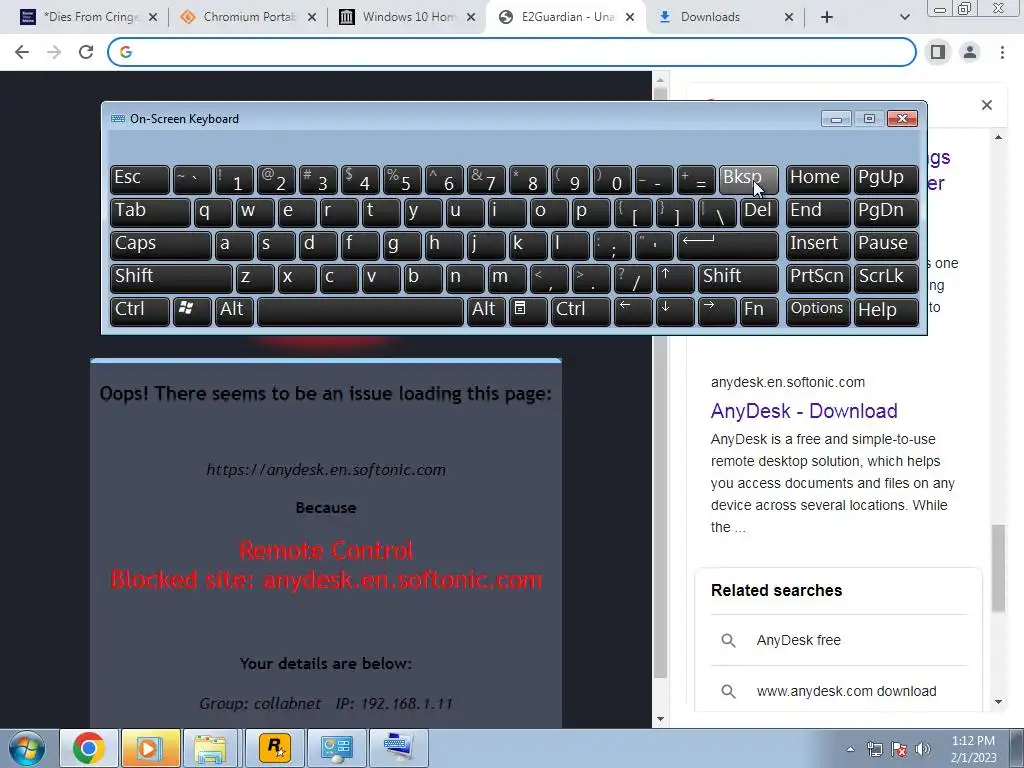The width and height of the screenshot is (1024, 768).
Task: Toggle the right Alt key on keyboard
Action: [x=486, y=312]
